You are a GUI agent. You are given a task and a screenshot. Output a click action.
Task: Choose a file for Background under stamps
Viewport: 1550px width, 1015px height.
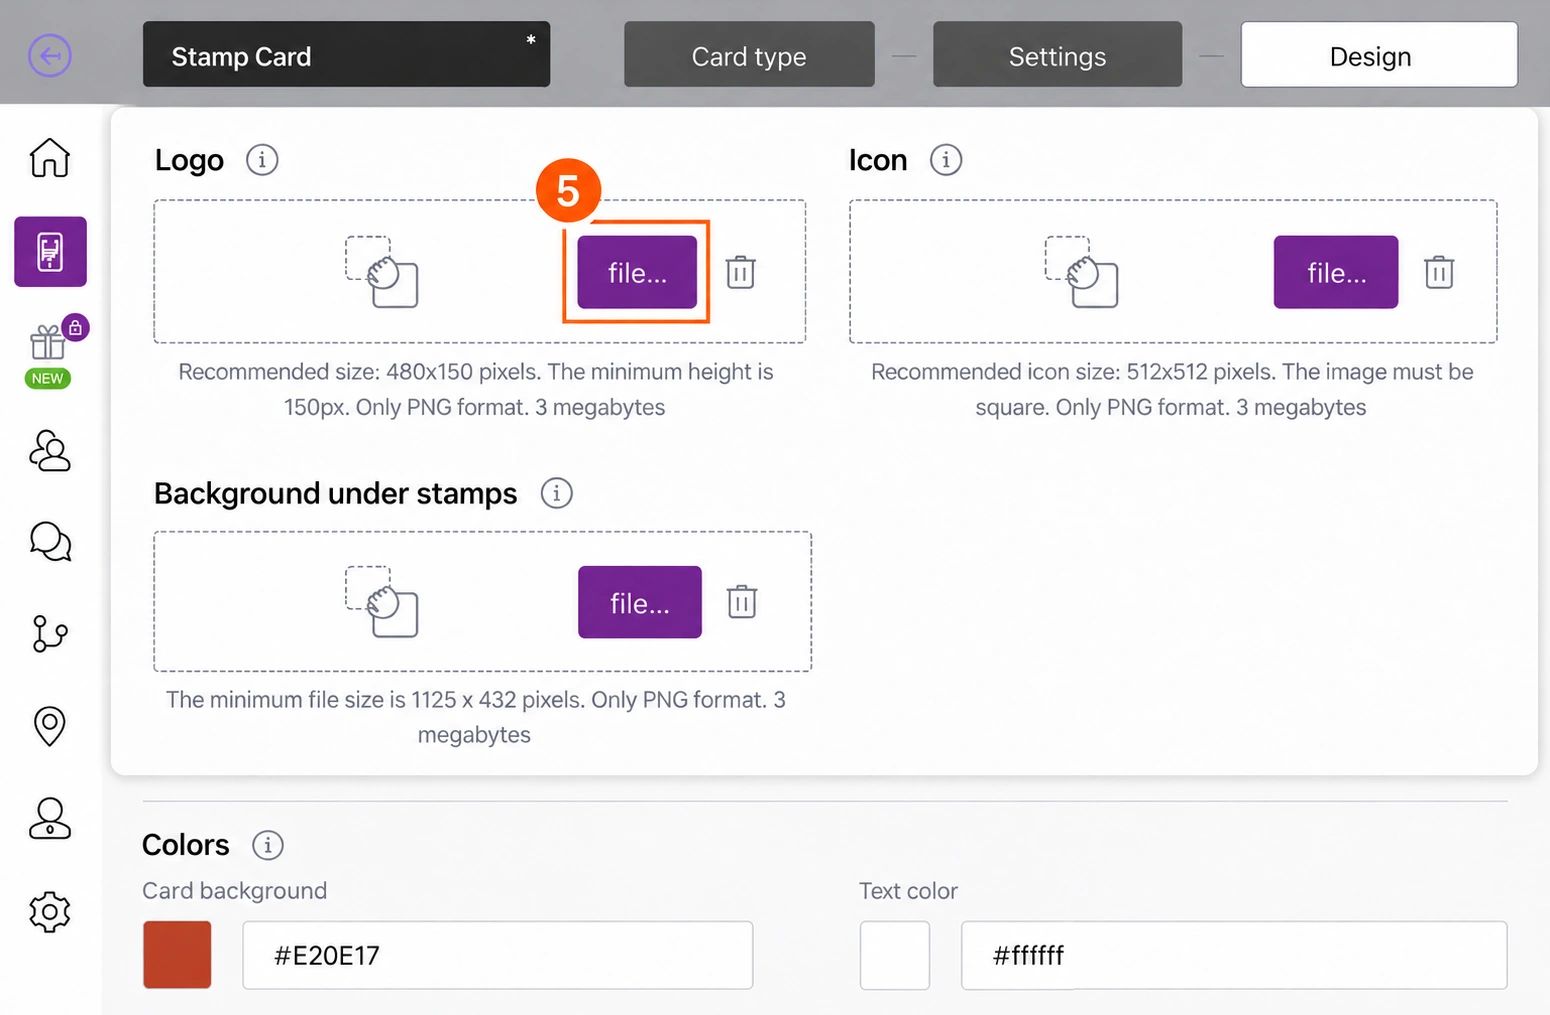click(x=640, y=602)
